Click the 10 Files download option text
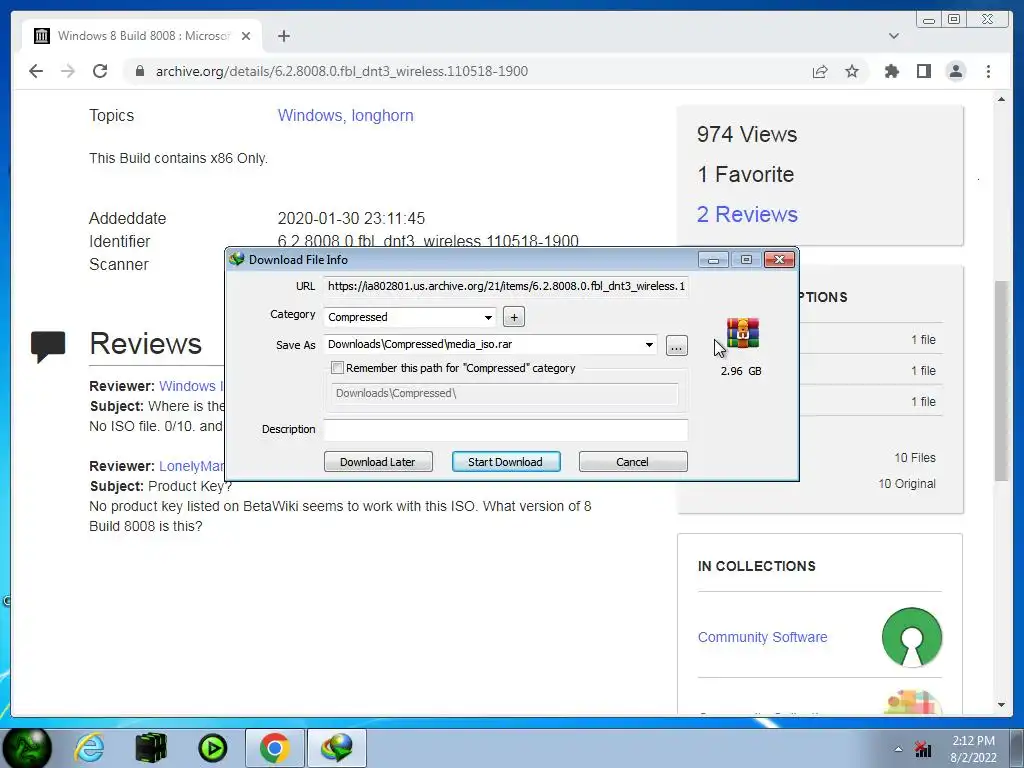The height and width of the screenshot is (768, 1024). point(915,458)
